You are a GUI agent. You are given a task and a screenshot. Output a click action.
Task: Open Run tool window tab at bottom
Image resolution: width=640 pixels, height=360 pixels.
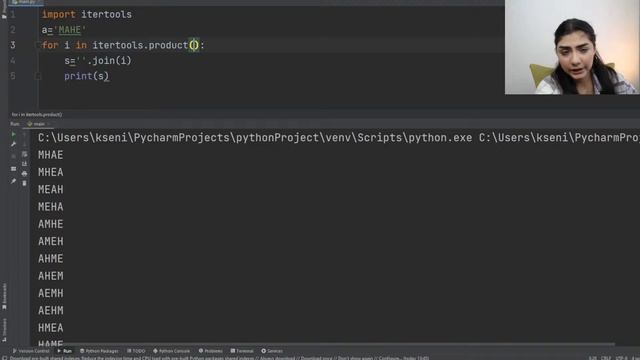click(64, 351)
